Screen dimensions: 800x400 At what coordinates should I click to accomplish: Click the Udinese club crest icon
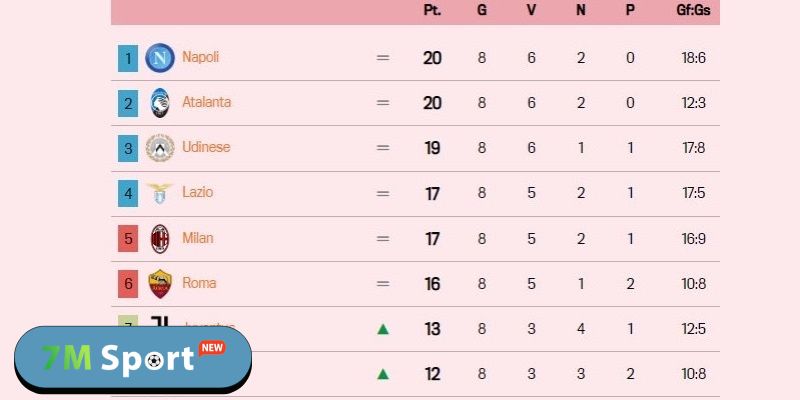pos(159,148)
